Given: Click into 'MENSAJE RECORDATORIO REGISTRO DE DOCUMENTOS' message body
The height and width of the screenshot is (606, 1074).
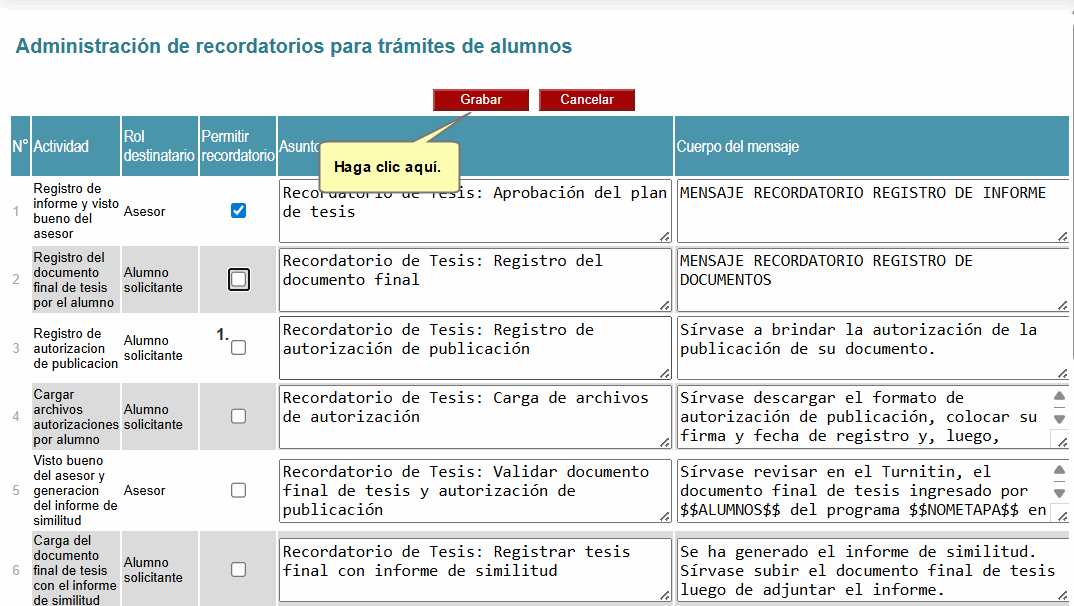Looking at the screenshot, I should point(870,279).
